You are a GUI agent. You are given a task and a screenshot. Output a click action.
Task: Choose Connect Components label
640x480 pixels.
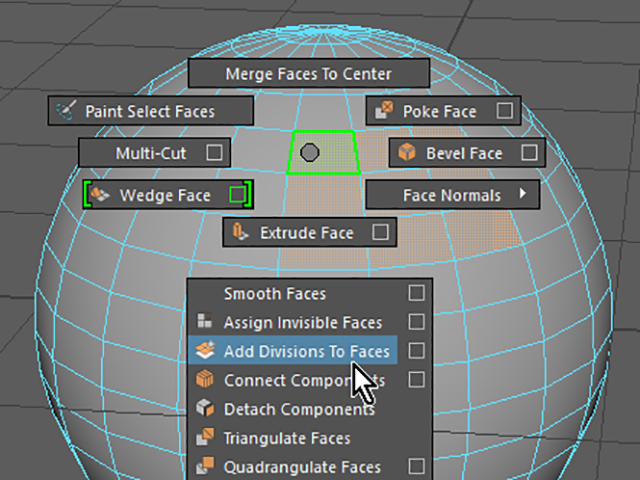(304, 380)
